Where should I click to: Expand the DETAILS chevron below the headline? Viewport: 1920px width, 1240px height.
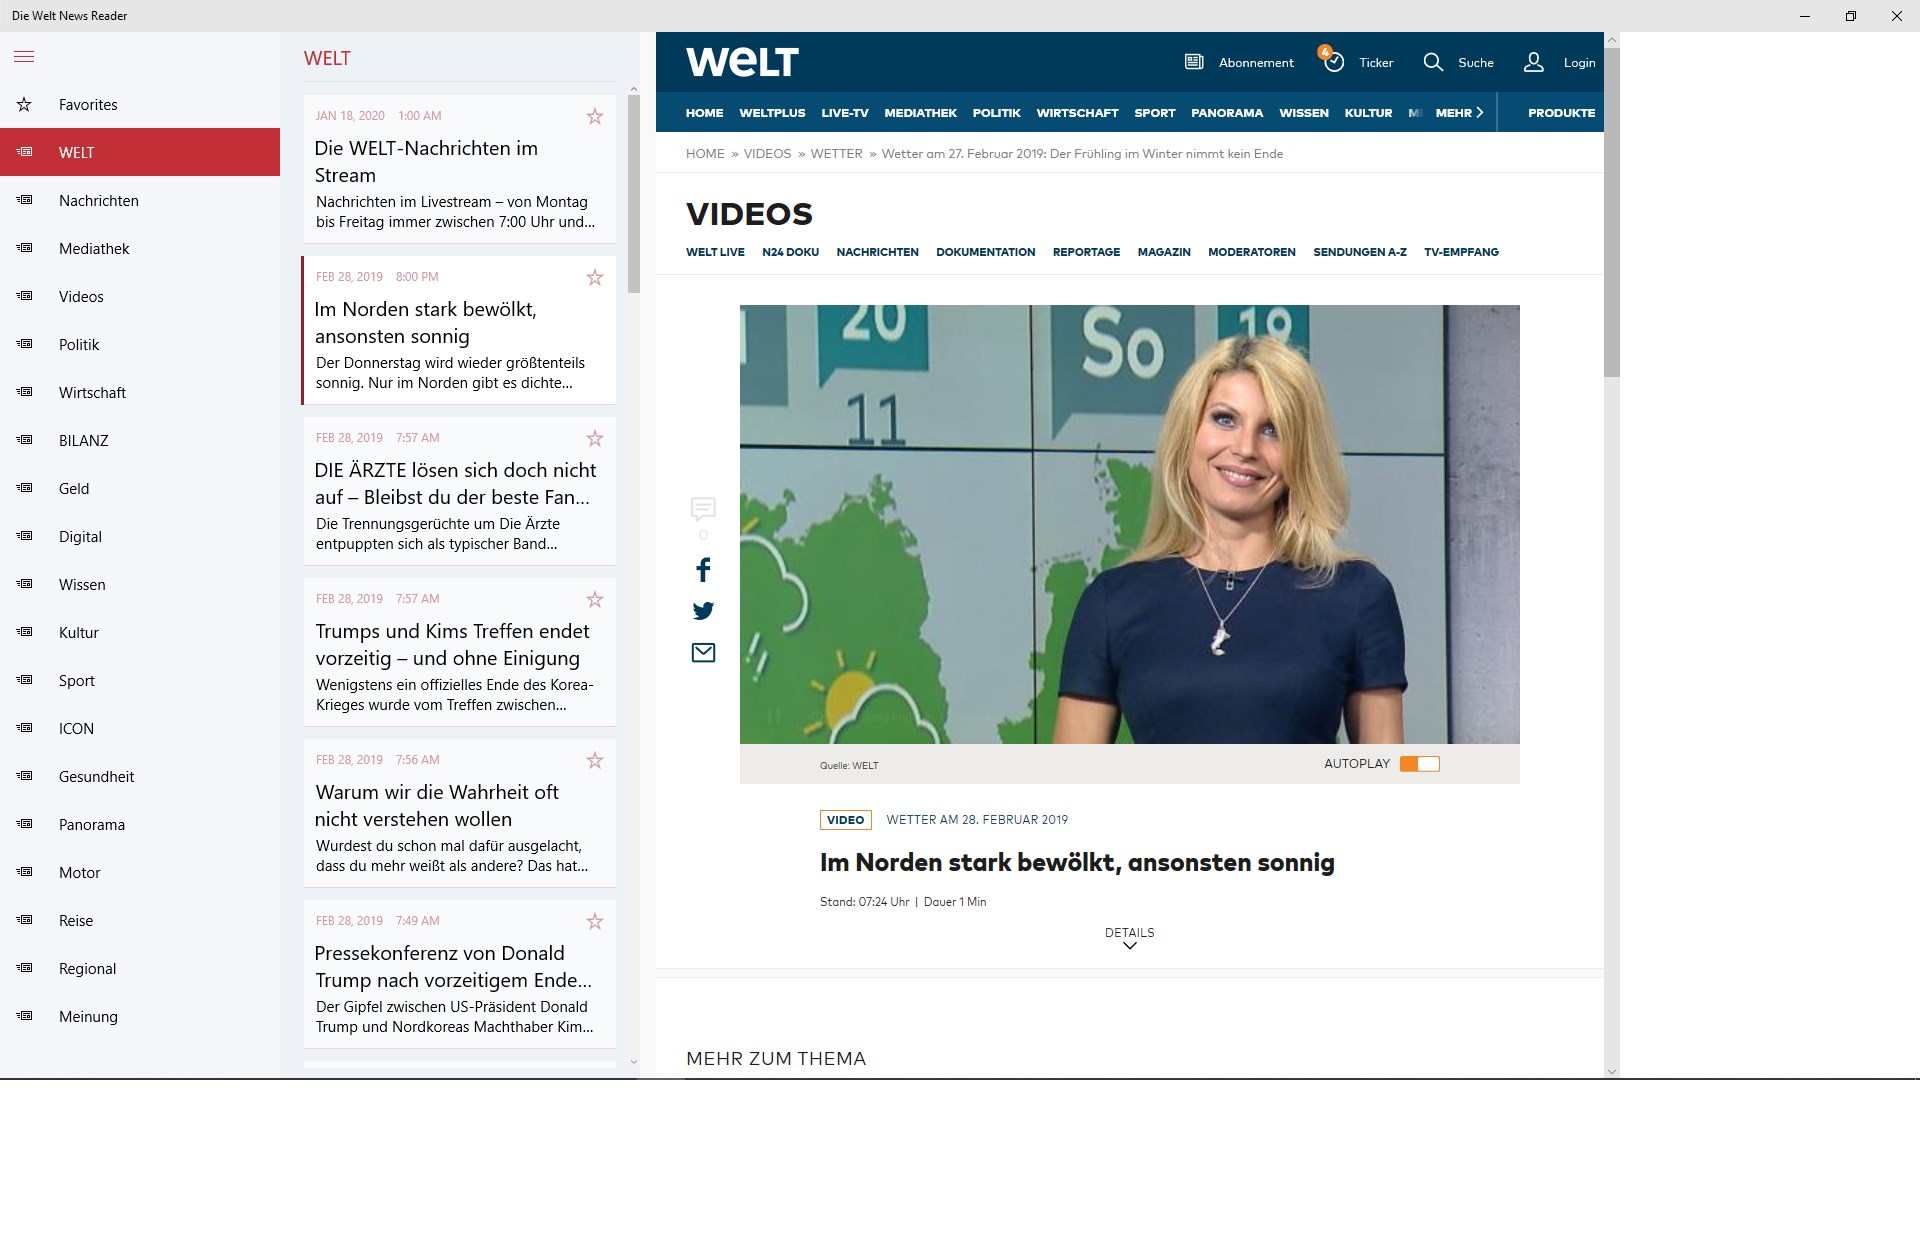coord(1129,946)
